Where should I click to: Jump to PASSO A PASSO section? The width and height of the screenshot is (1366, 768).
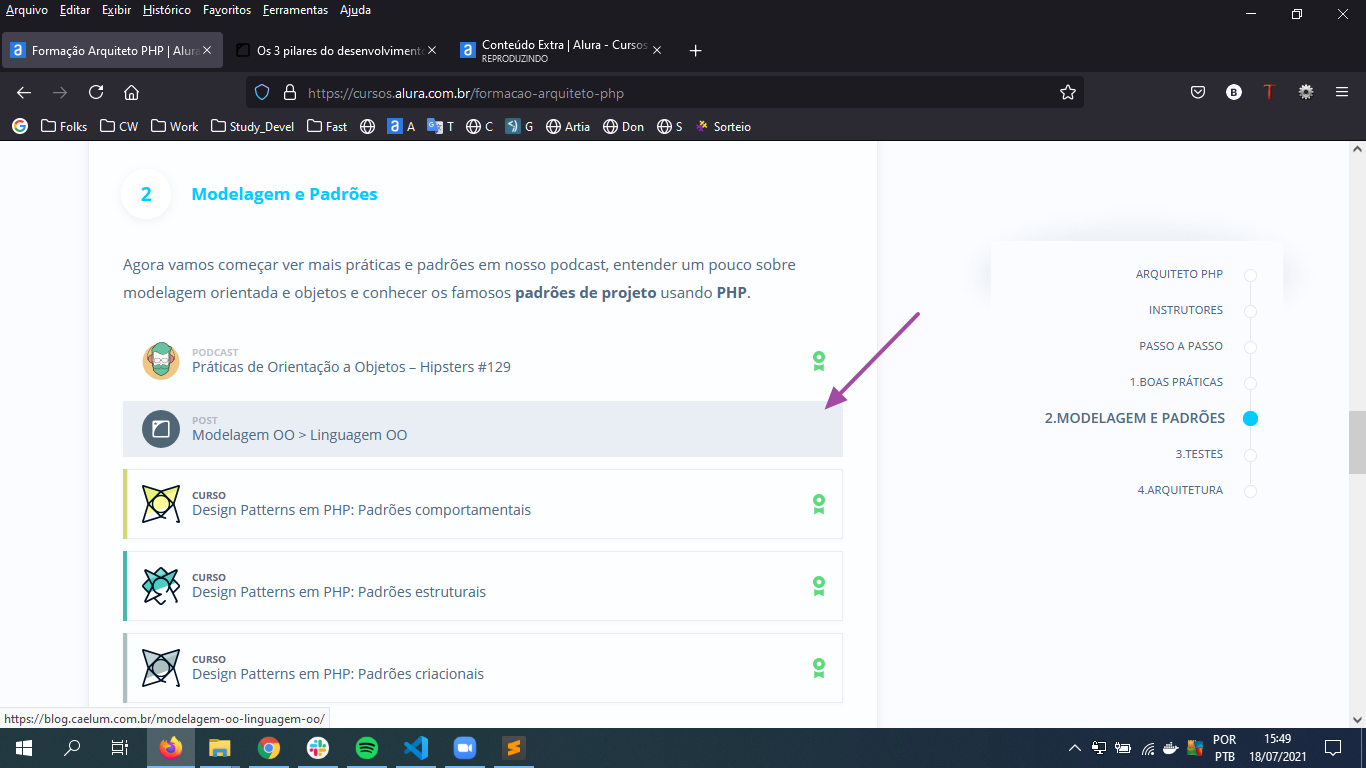pos(1181,346)
